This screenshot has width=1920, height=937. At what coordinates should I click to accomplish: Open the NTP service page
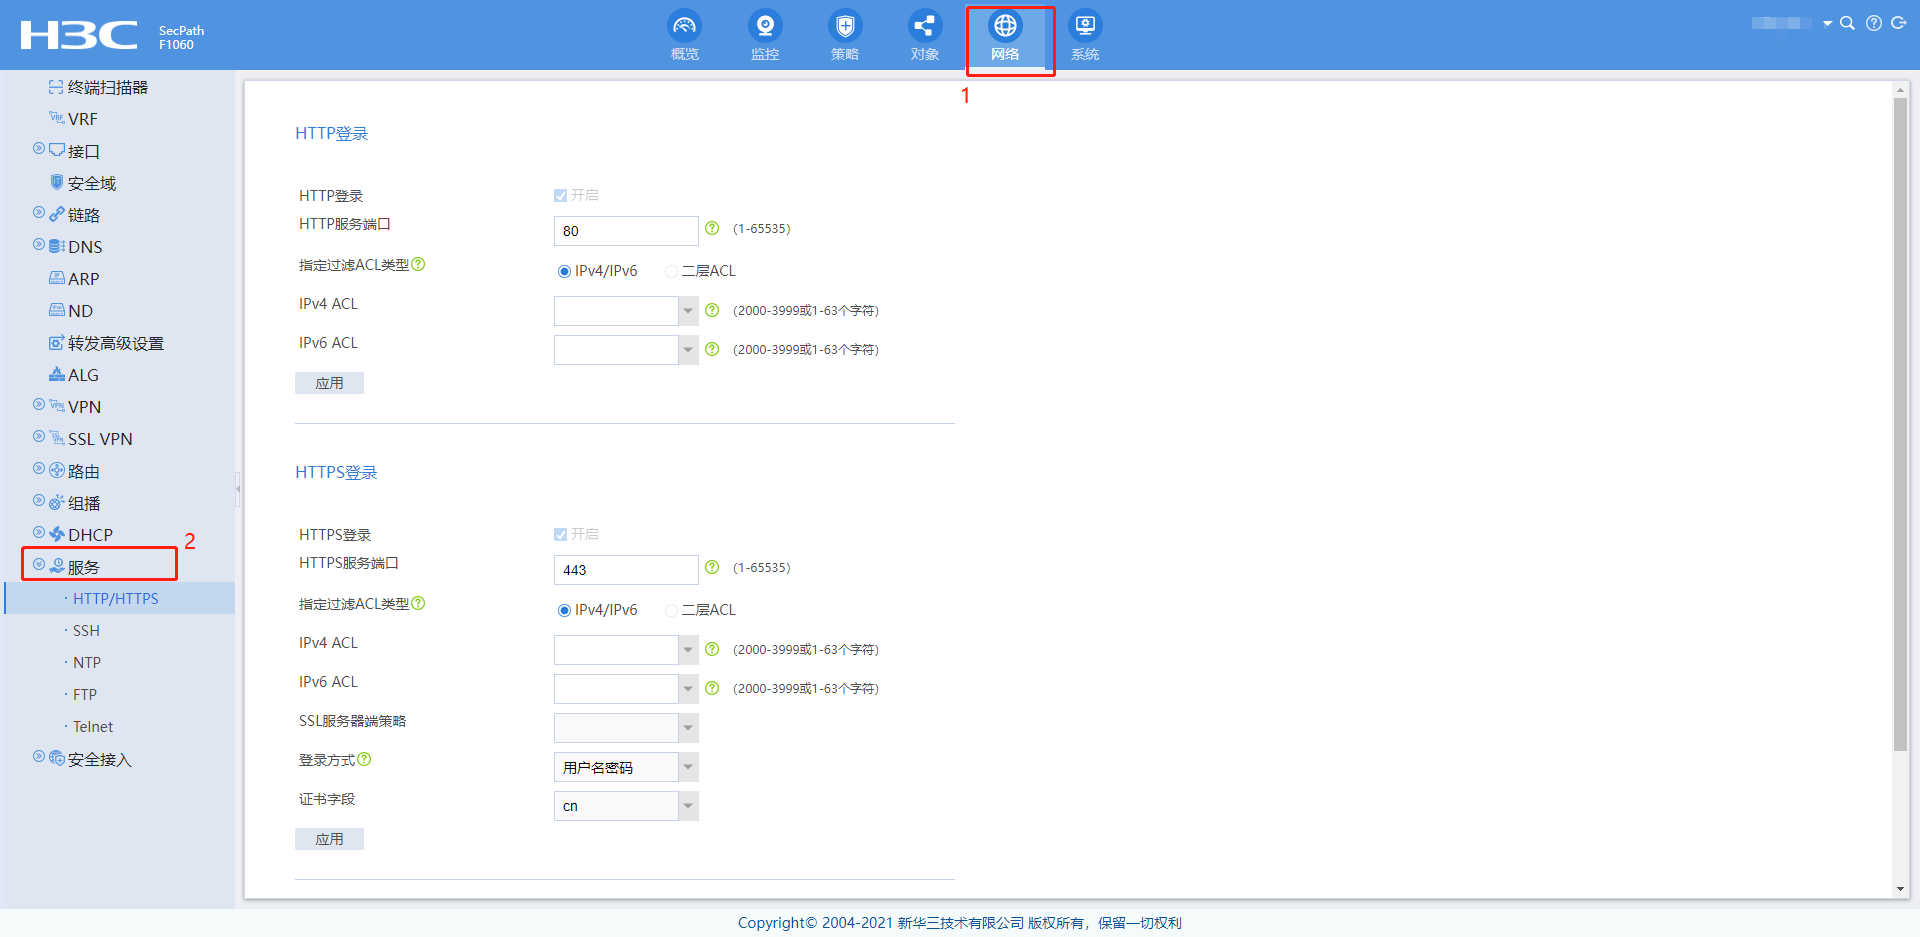coord(87,663)
